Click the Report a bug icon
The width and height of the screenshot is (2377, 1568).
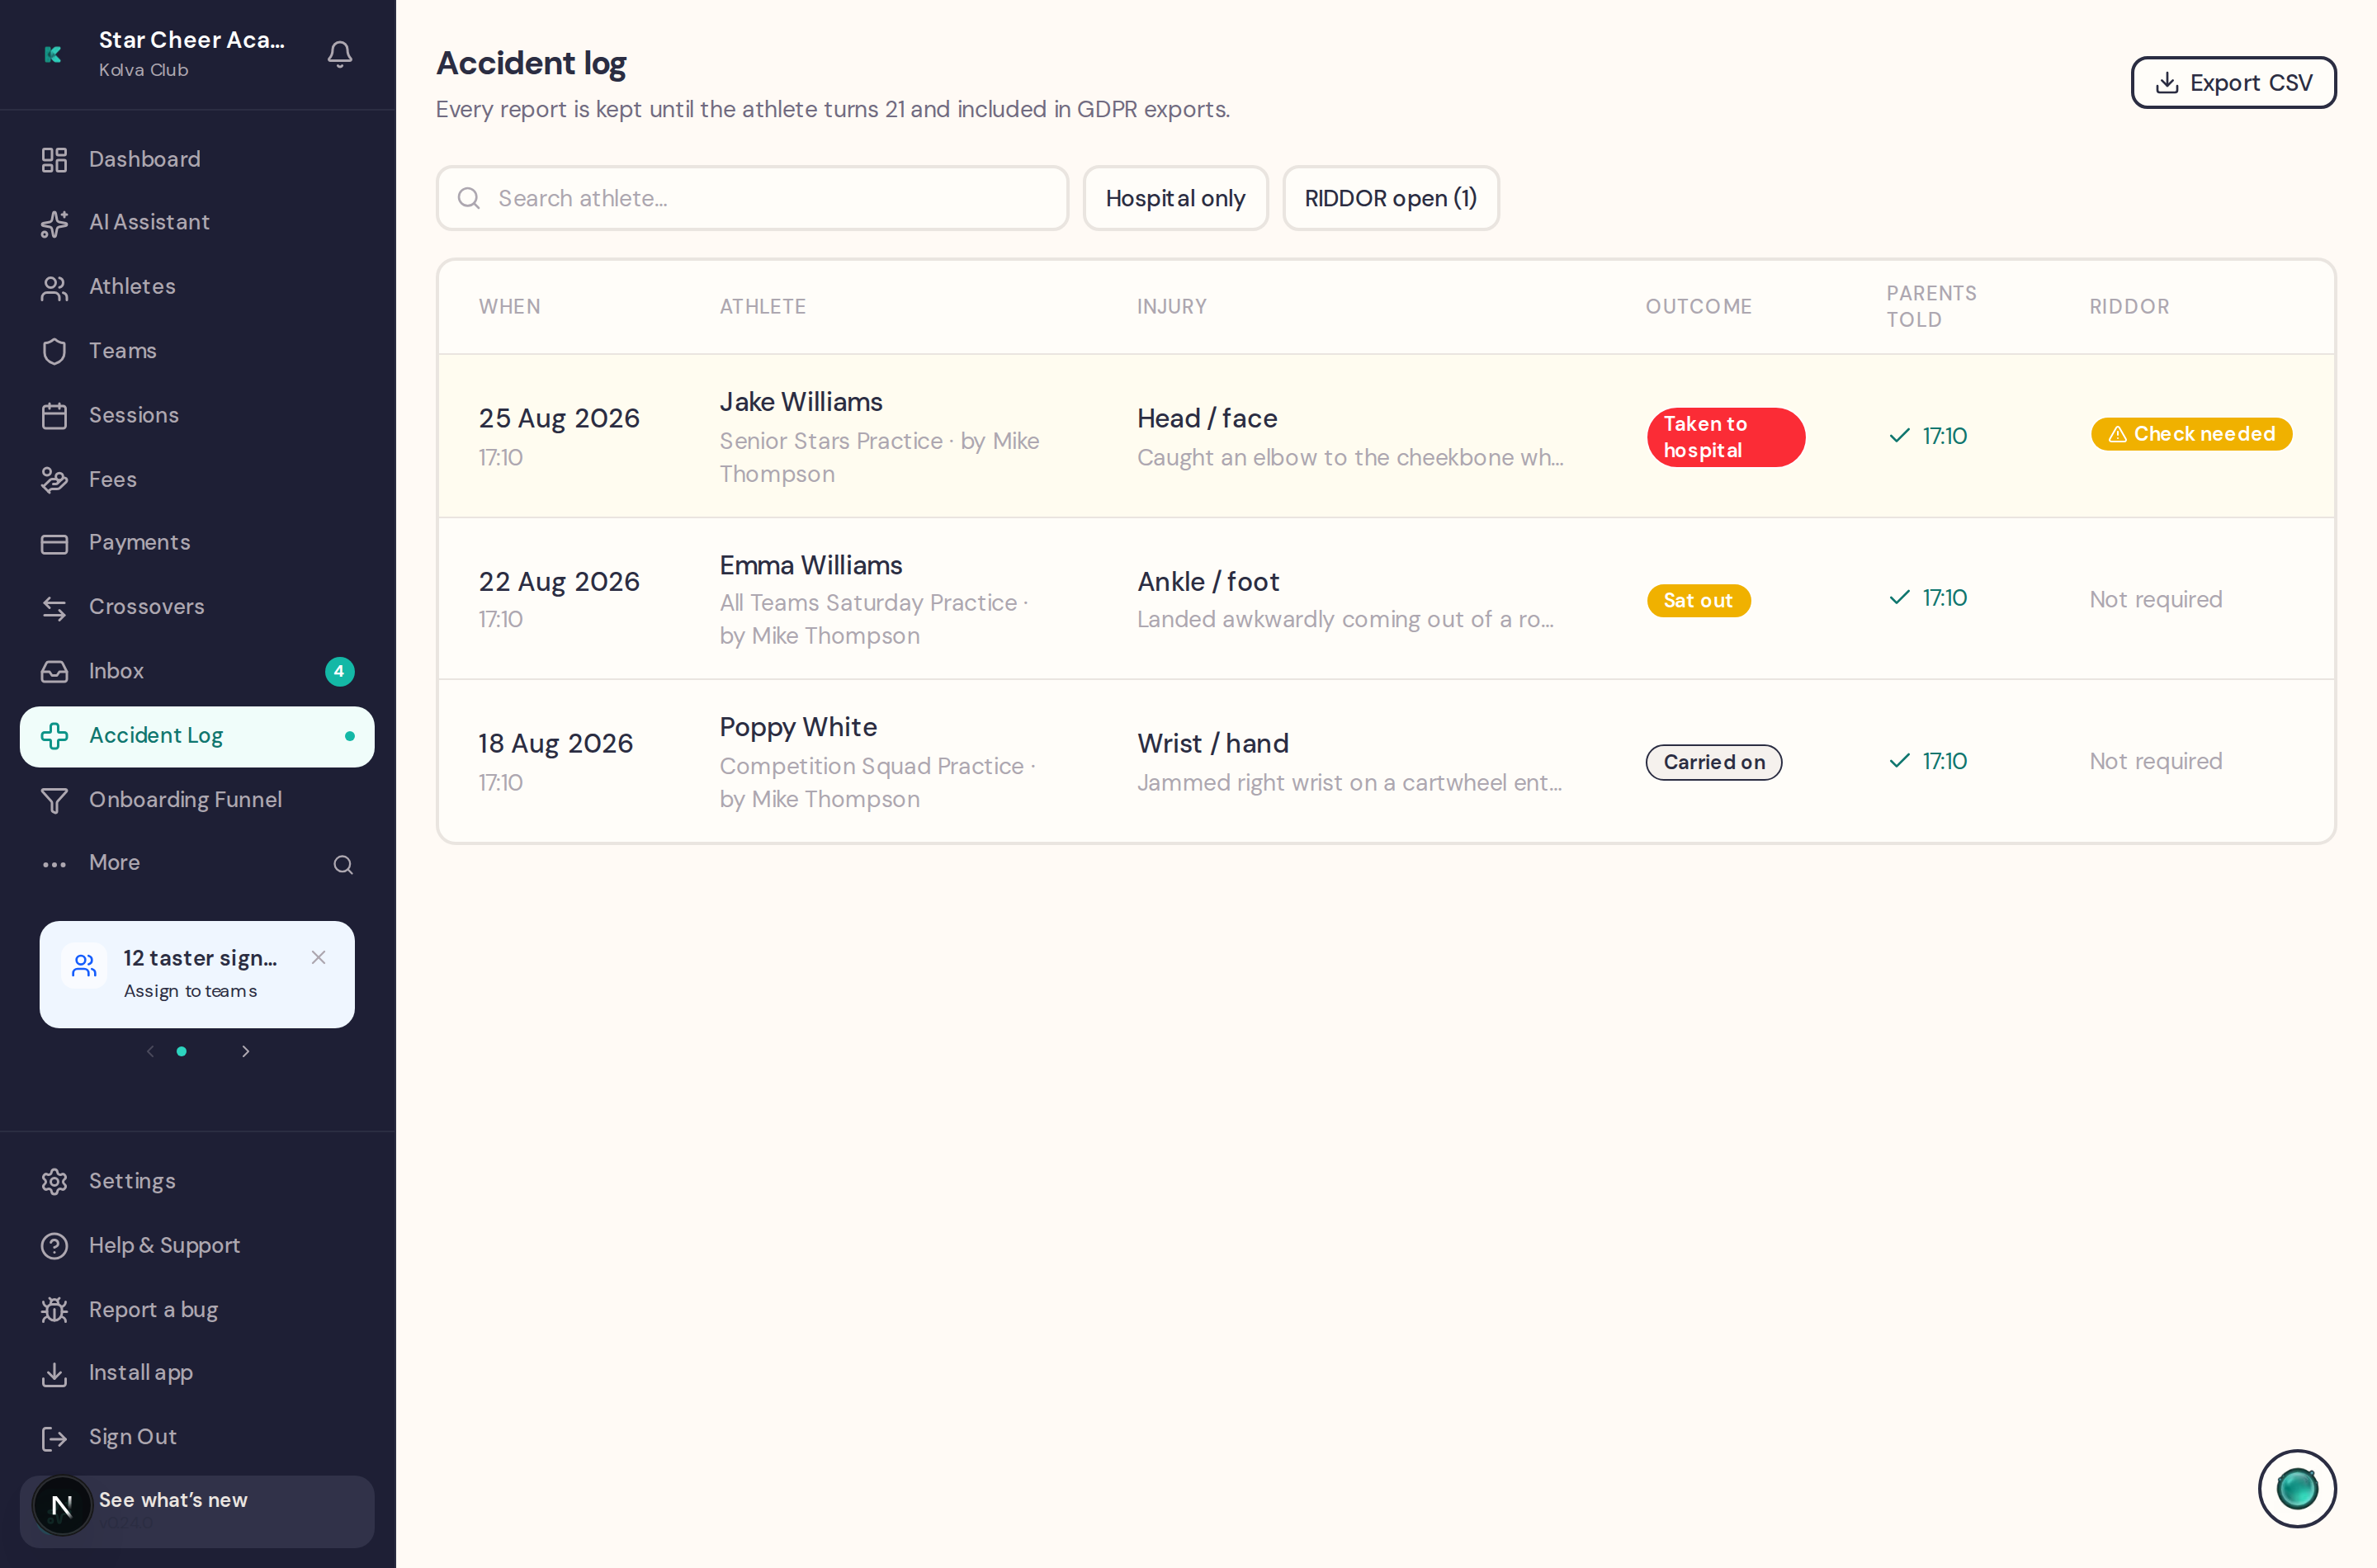(x=54, y=1309)
